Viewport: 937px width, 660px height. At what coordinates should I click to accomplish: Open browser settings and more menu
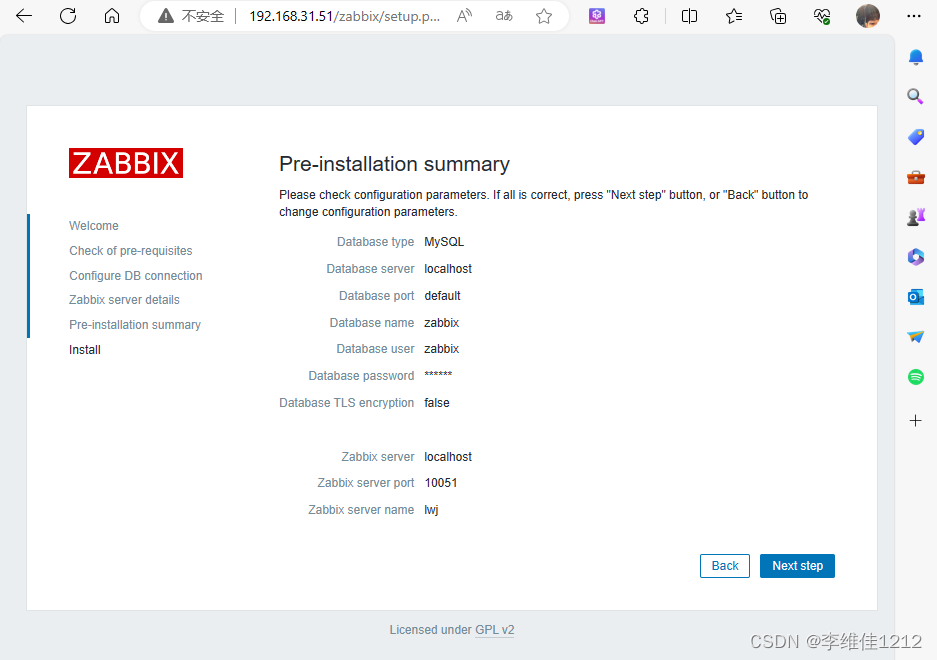[x=914, y=16]
